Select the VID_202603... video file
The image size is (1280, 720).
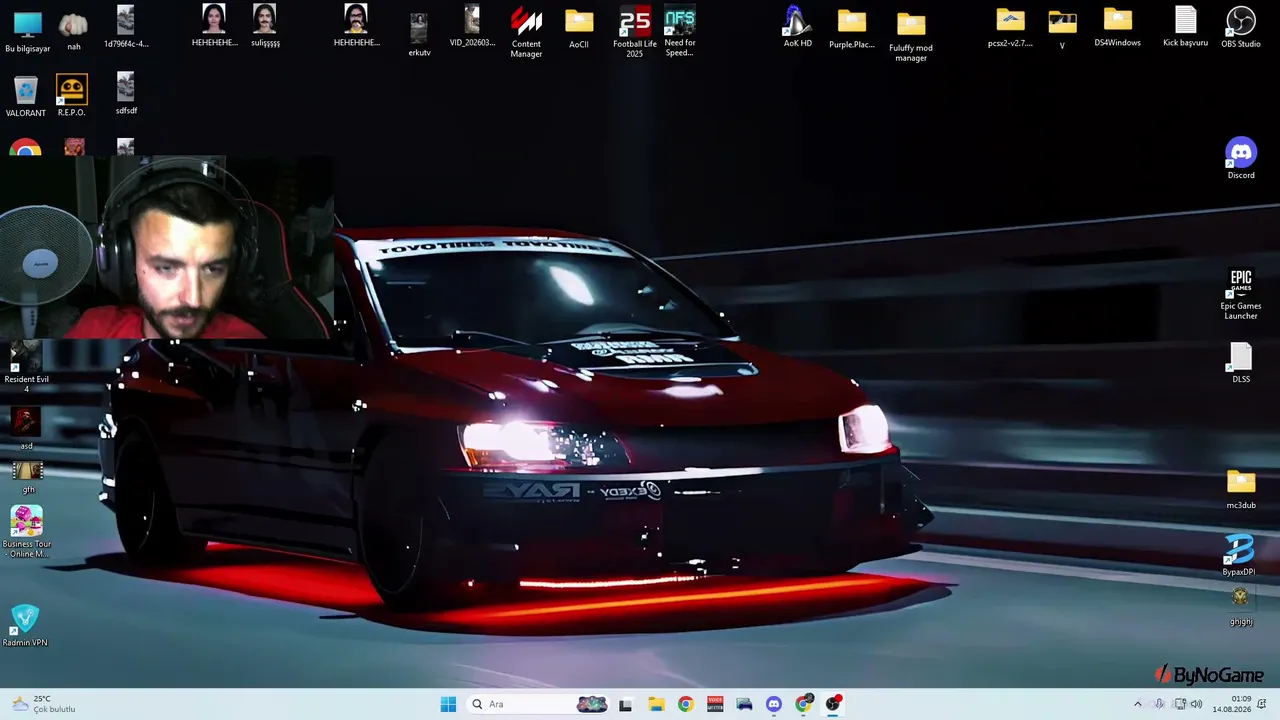[x=472, y=26]
